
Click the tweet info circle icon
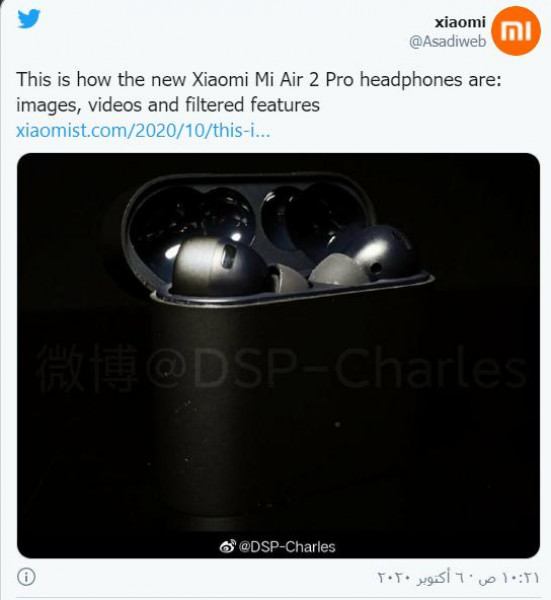(x=26, y=577)
